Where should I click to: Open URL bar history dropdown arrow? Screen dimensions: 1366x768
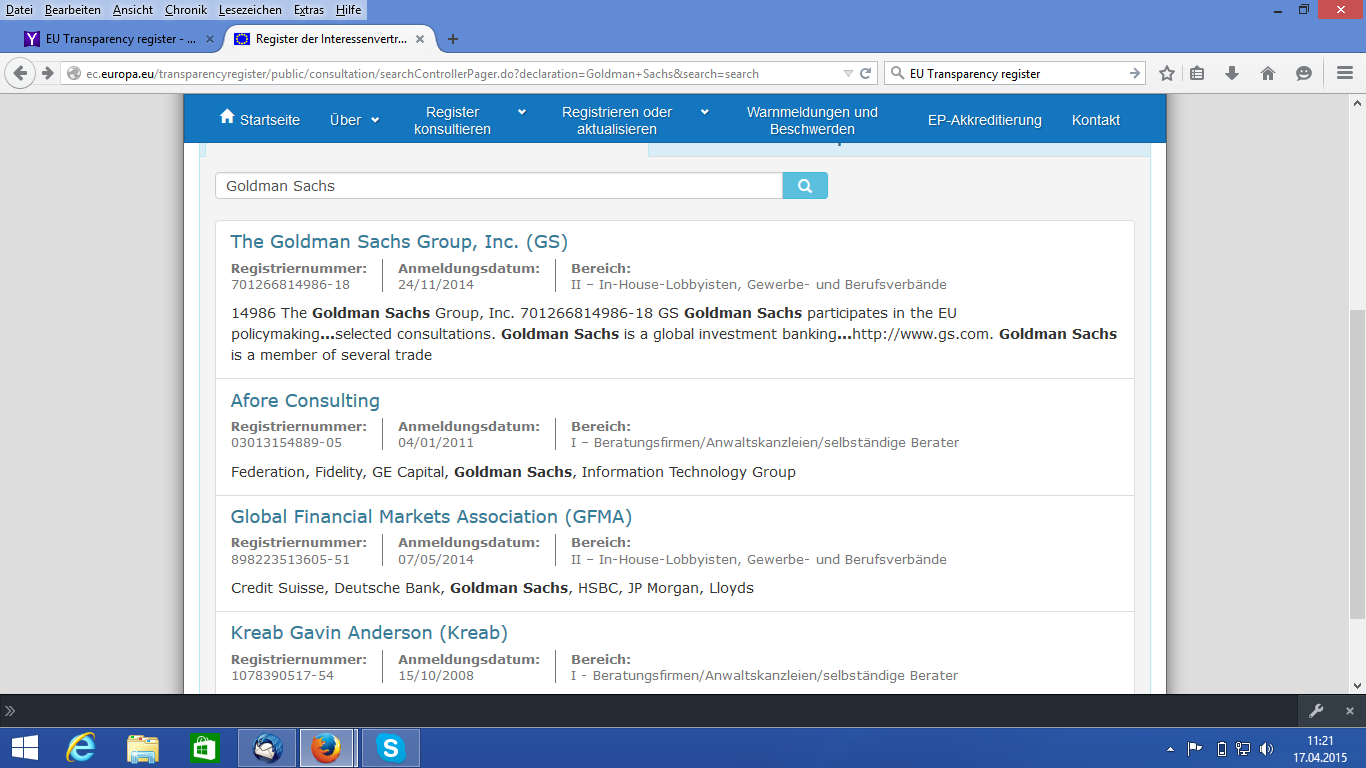(848, 73)
